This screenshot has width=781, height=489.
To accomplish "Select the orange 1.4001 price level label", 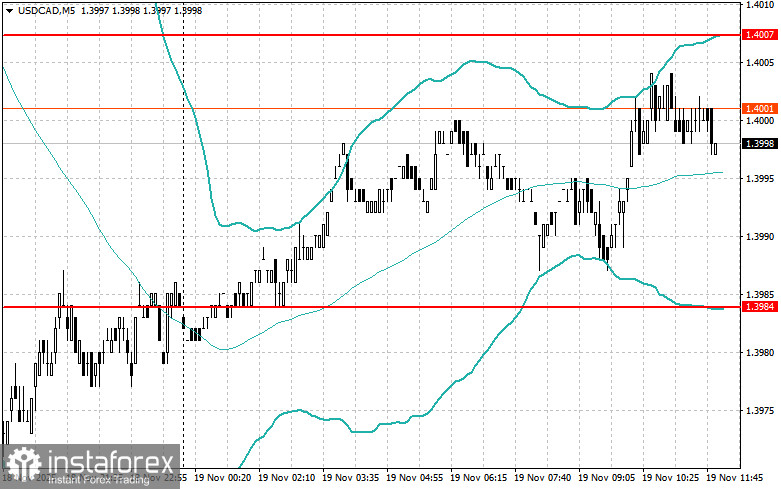I will tap(760, 109).
